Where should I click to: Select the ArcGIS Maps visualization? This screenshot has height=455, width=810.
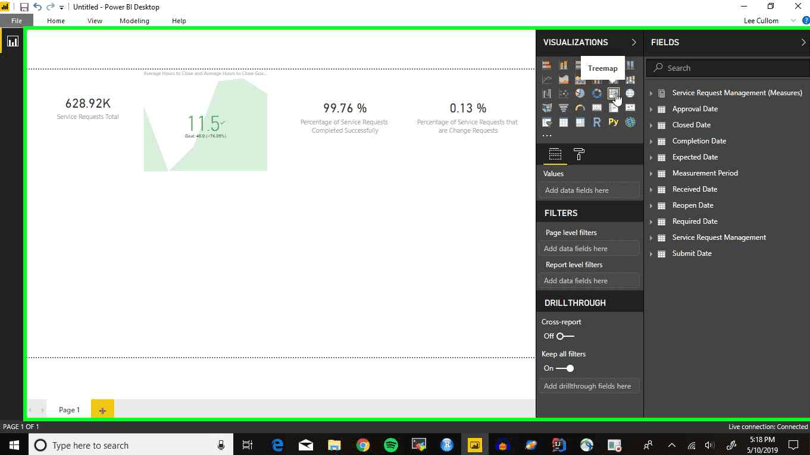(x=630, y=122)
